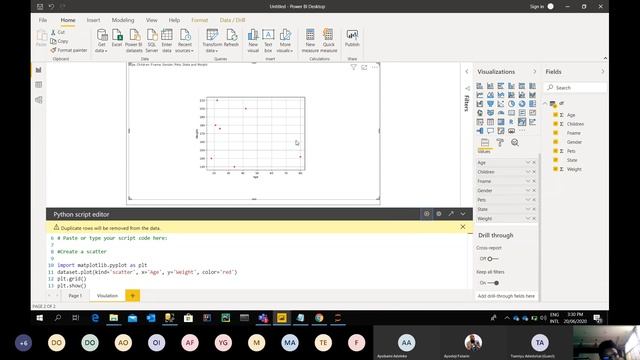Choose the Donut chart visualization
This screenshot has width=640, height=360.
pos(522,104)
